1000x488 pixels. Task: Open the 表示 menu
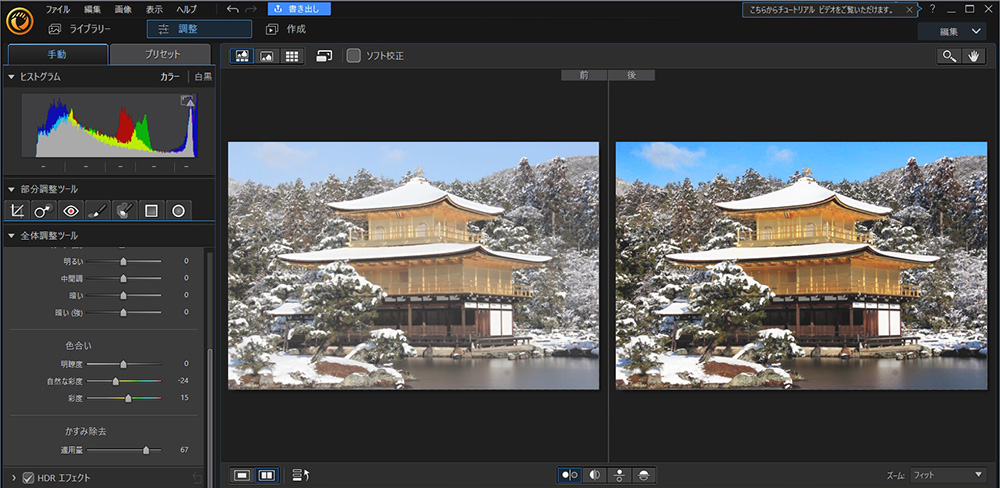click(x=154, y=10)
